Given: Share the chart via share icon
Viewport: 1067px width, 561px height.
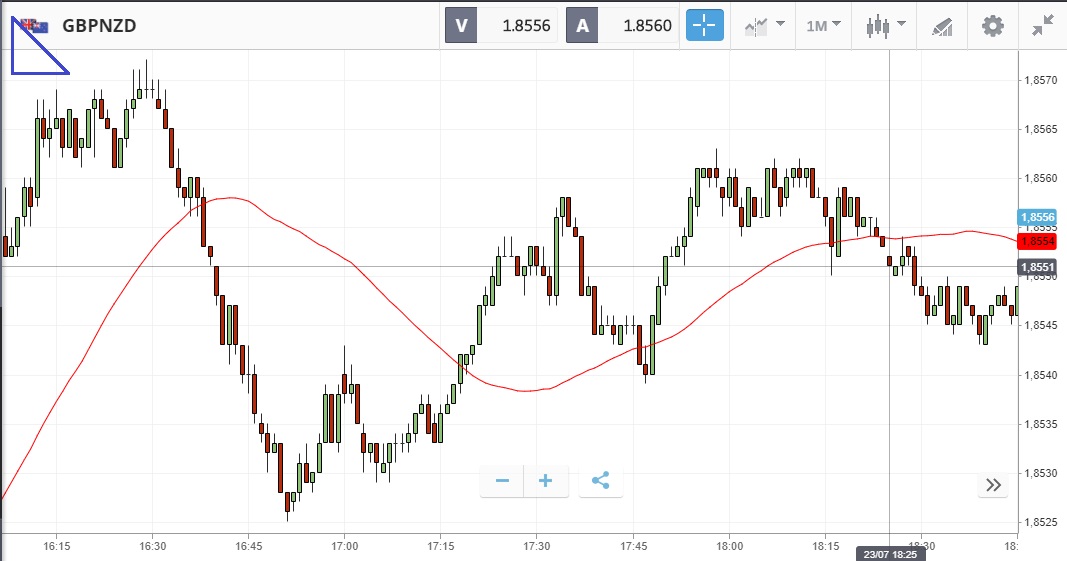Looking at the screenshot, I should click(x=600, y=481).
